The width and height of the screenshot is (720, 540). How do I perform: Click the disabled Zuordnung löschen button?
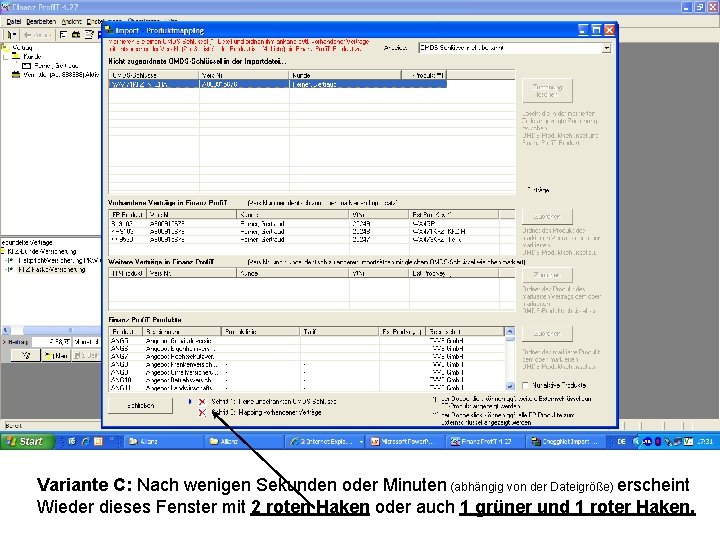(x=547, y=90)
